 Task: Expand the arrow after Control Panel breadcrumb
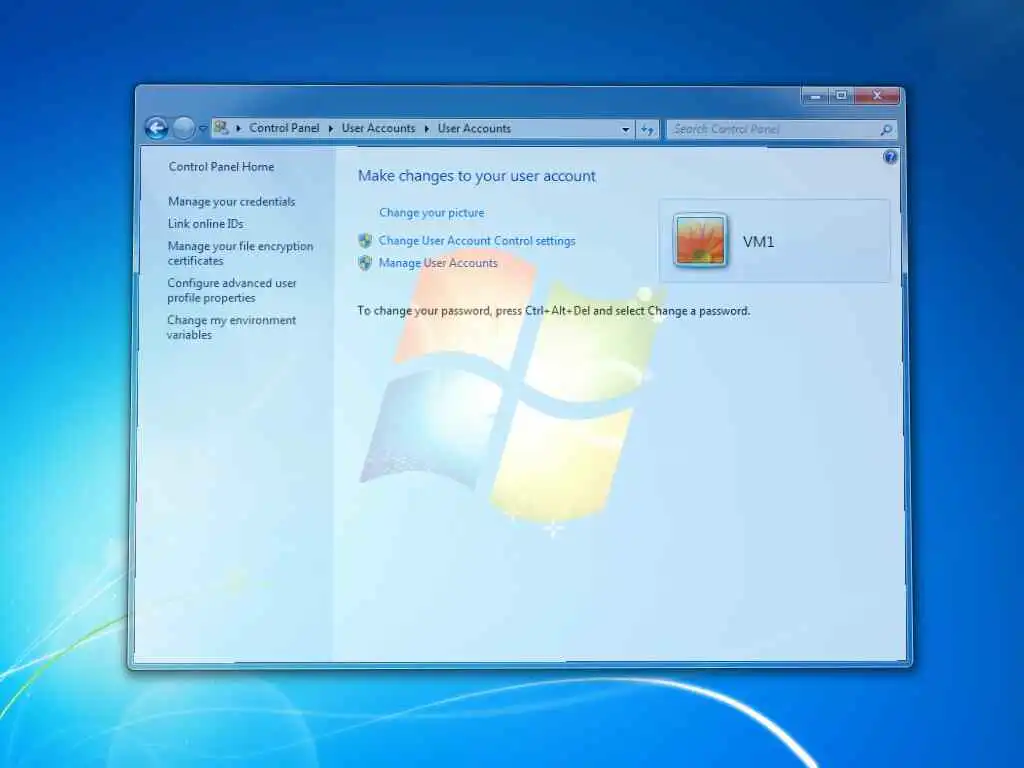tap(330, 129)
